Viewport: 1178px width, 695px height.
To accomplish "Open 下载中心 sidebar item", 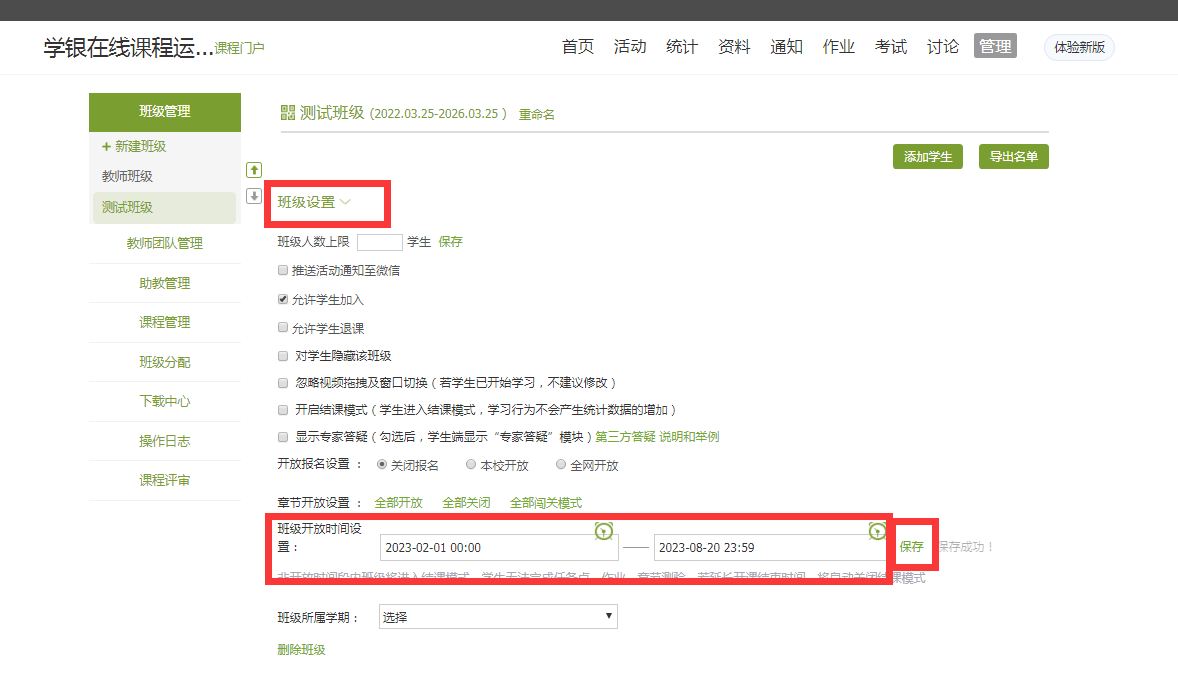I will [165, 401].
